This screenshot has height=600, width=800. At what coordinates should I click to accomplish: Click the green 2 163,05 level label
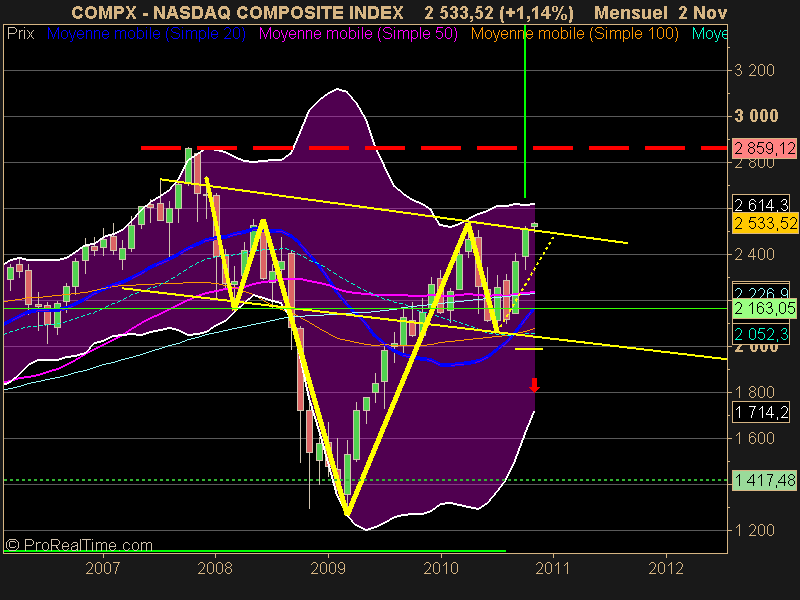[x=764, y=308]
